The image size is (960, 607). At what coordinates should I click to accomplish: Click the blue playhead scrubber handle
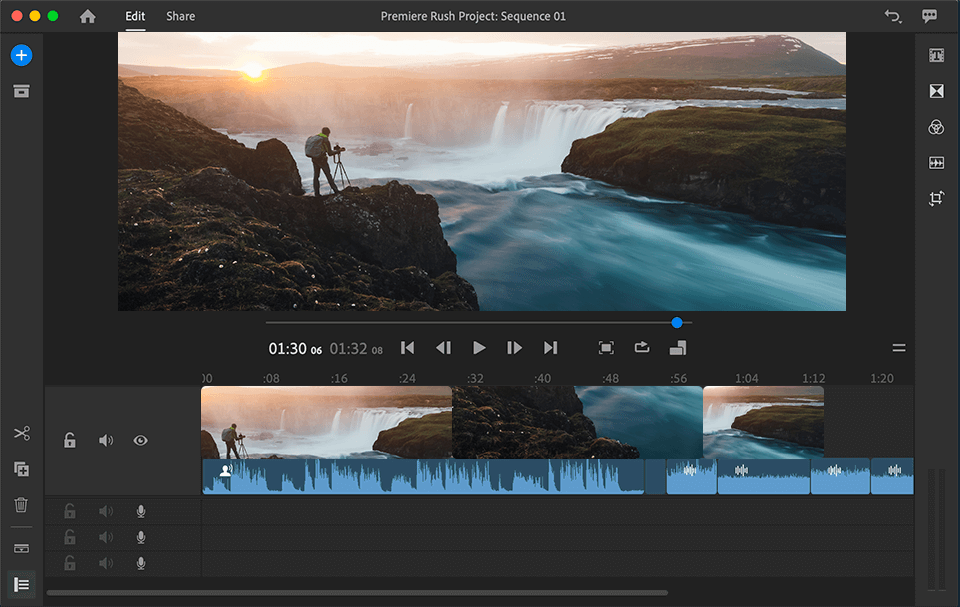(x=677, y=322)
